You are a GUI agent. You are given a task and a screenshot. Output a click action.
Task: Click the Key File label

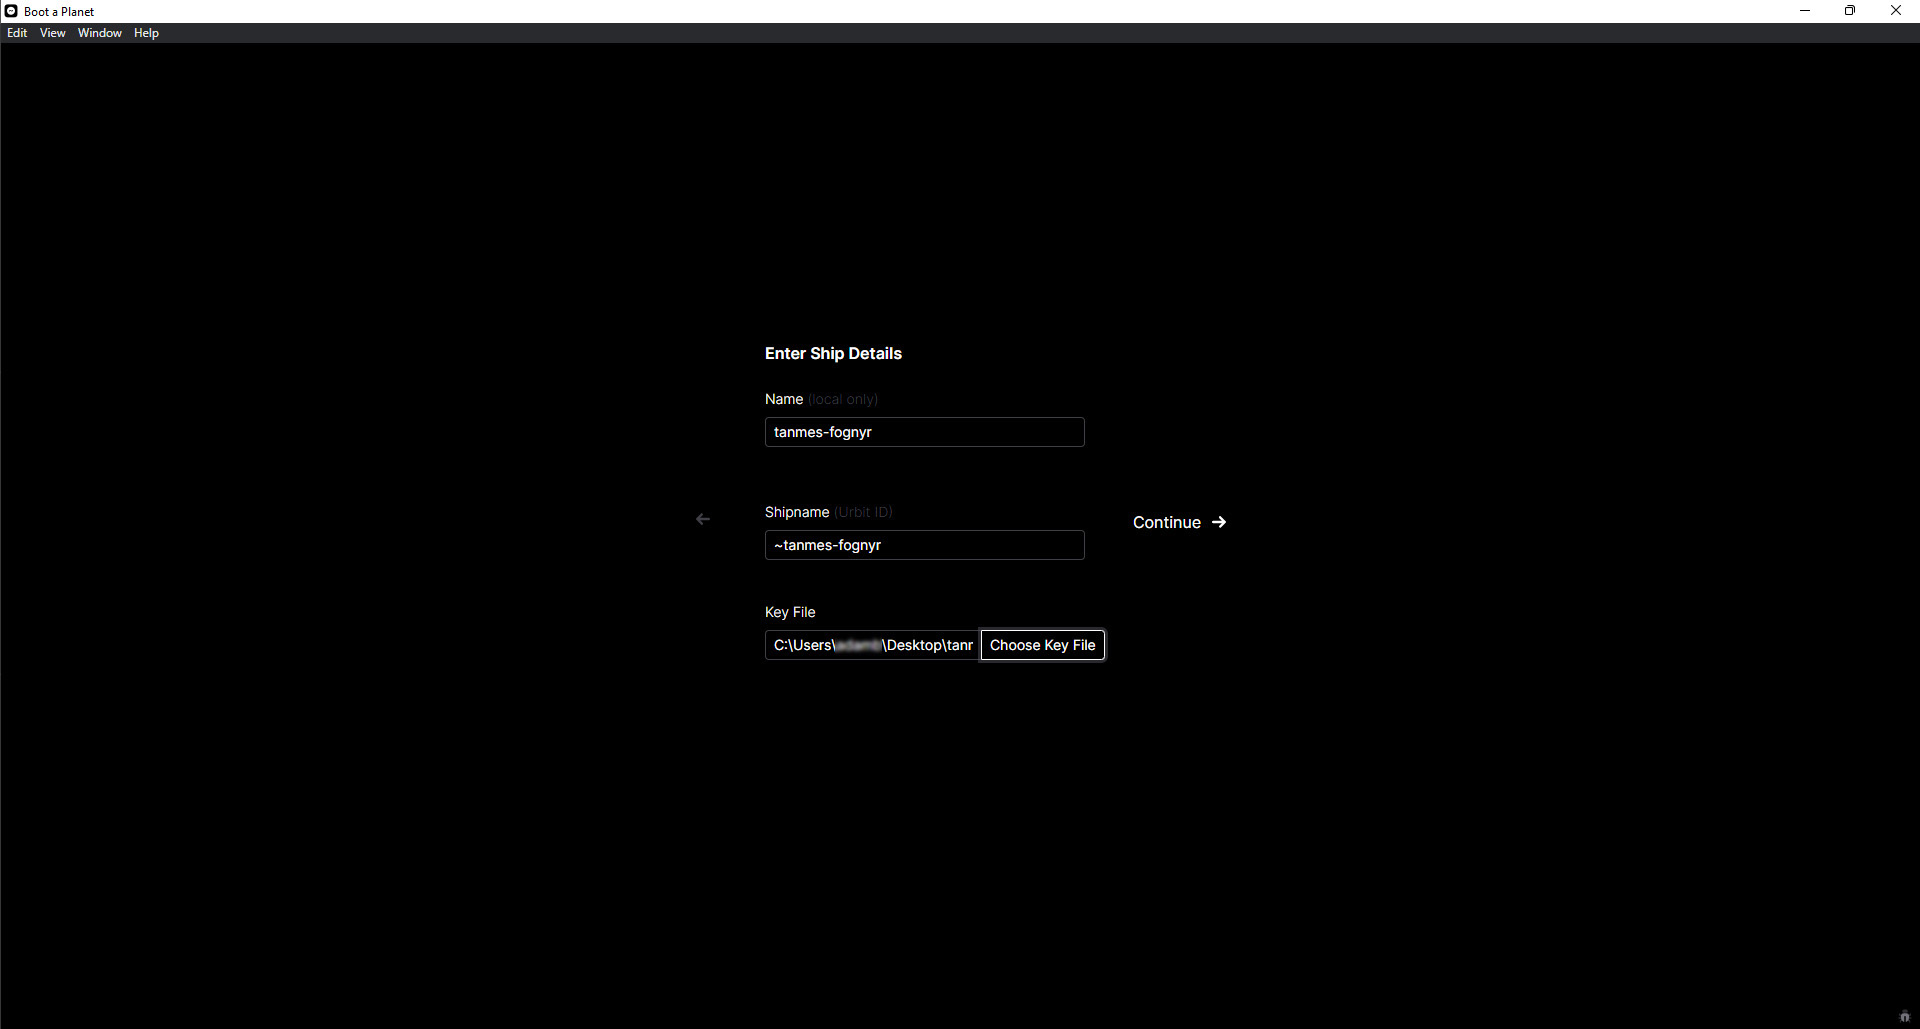790,612
